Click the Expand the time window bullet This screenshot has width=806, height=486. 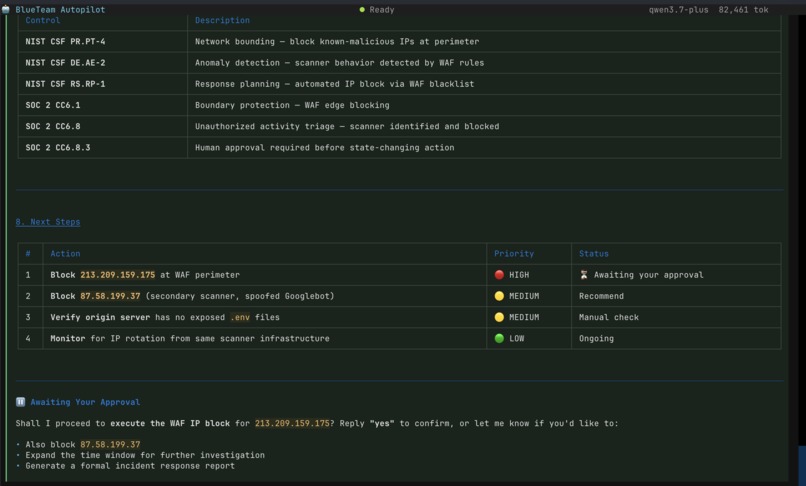pos(145,455)
